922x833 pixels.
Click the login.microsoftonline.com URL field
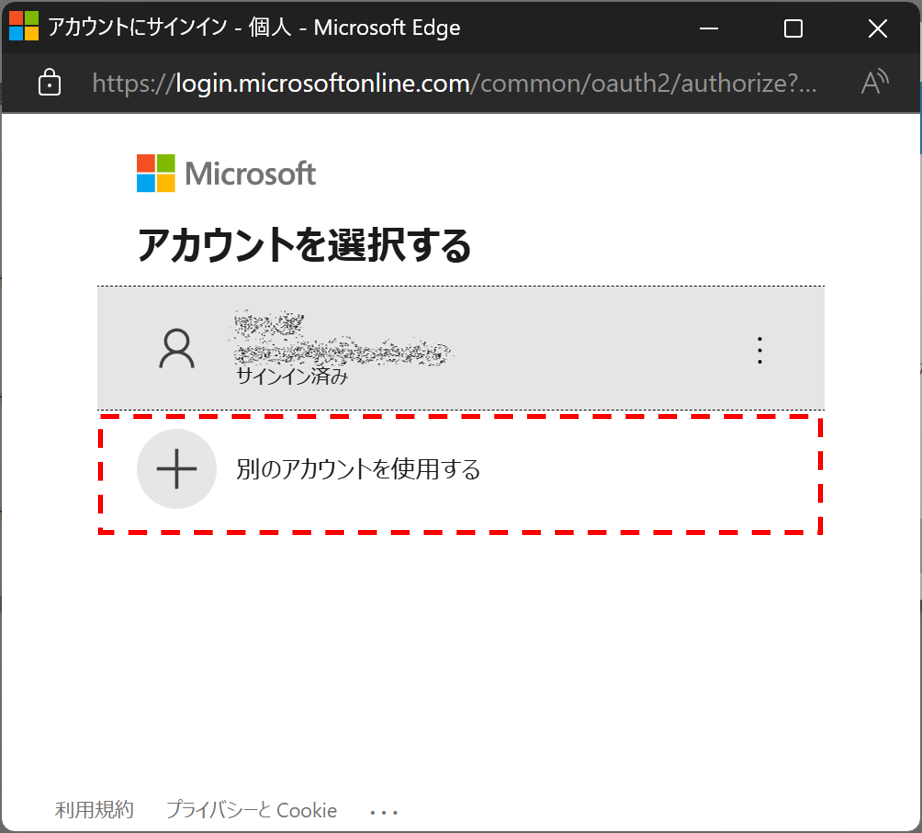pyautogui.click(x=454, y=83)
